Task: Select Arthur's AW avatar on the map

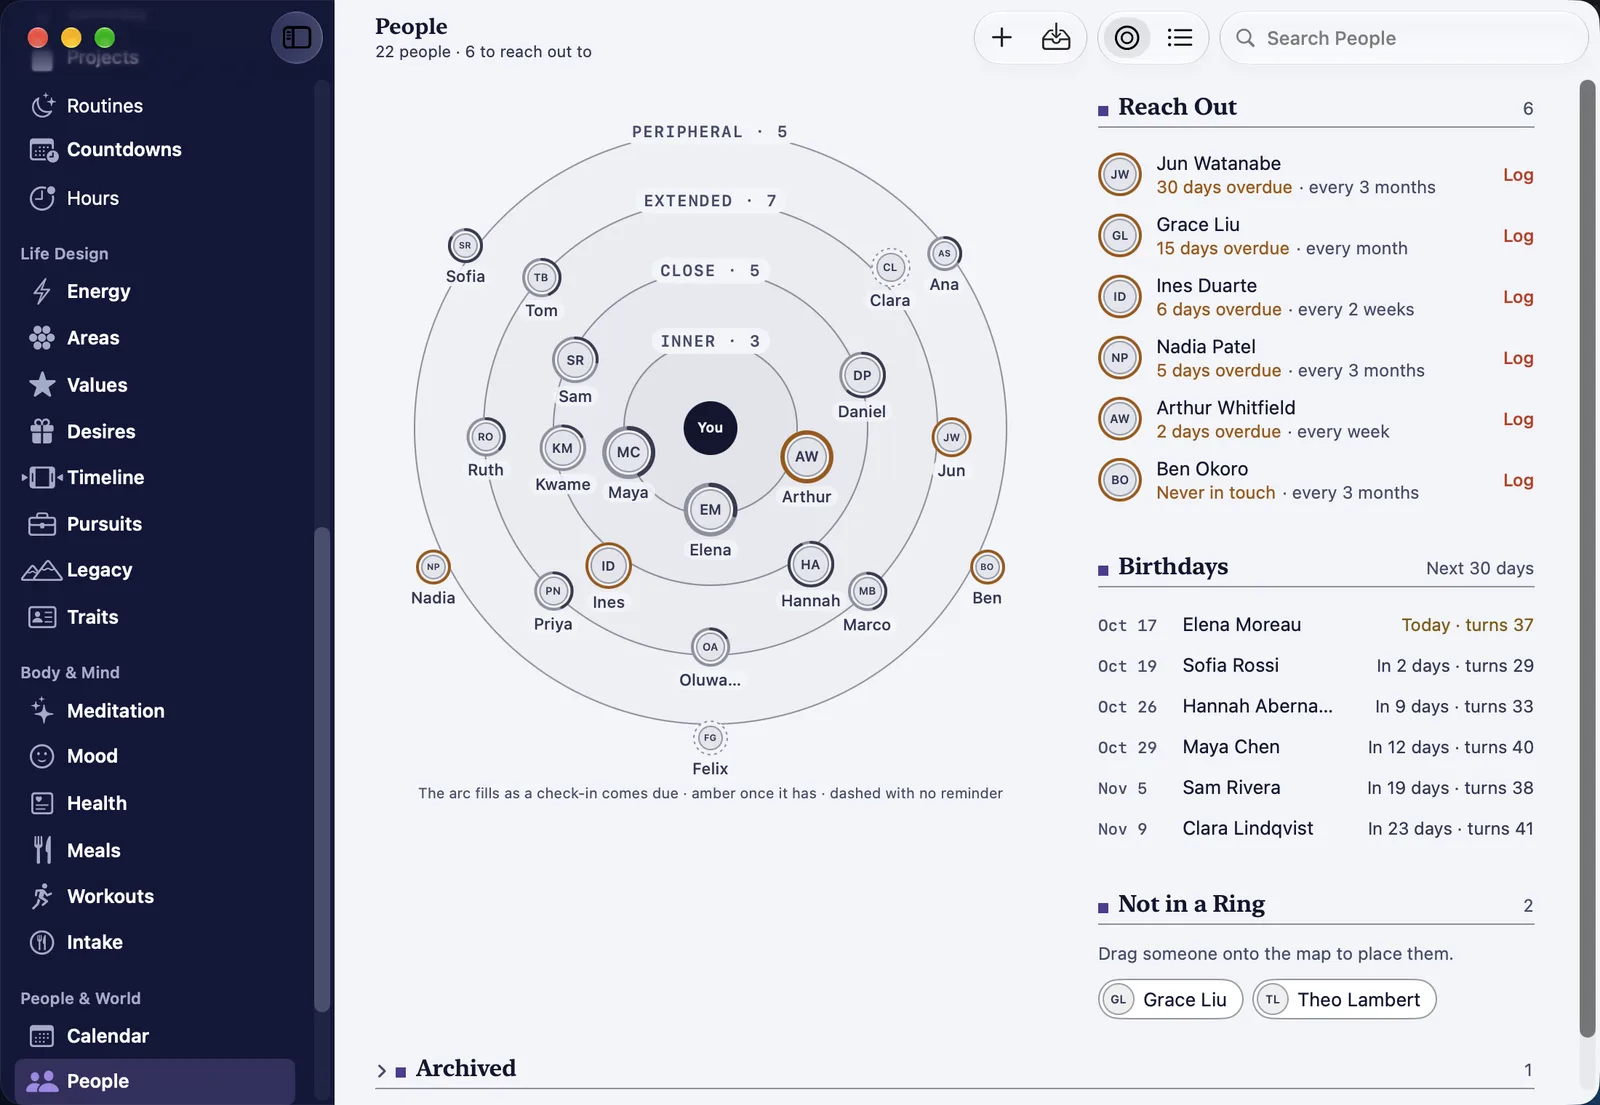Action: (x=807, y=457)
